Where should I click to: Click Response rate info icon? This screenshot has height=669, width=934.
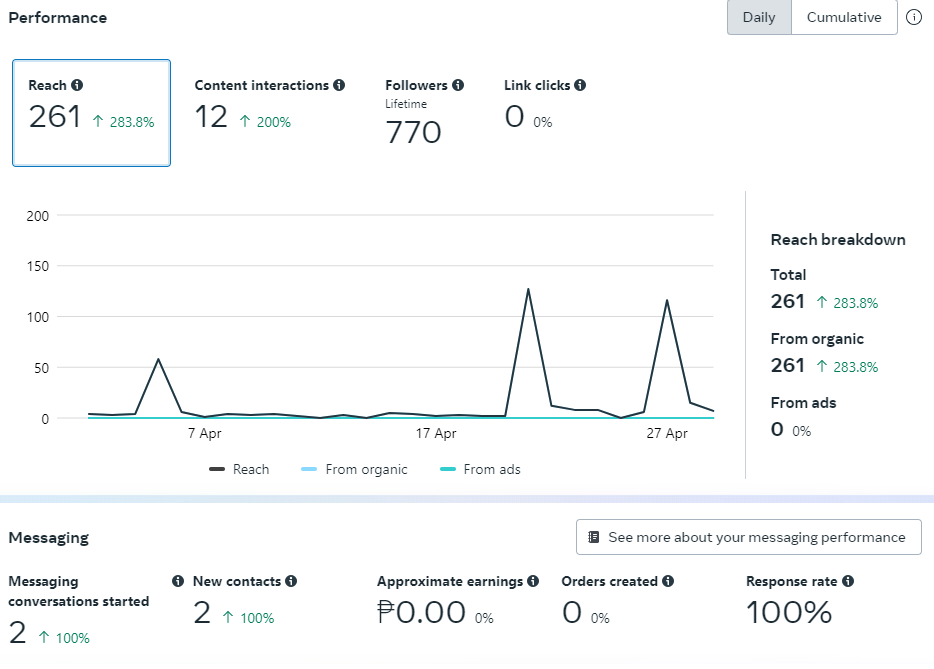(x=847, y=581)
